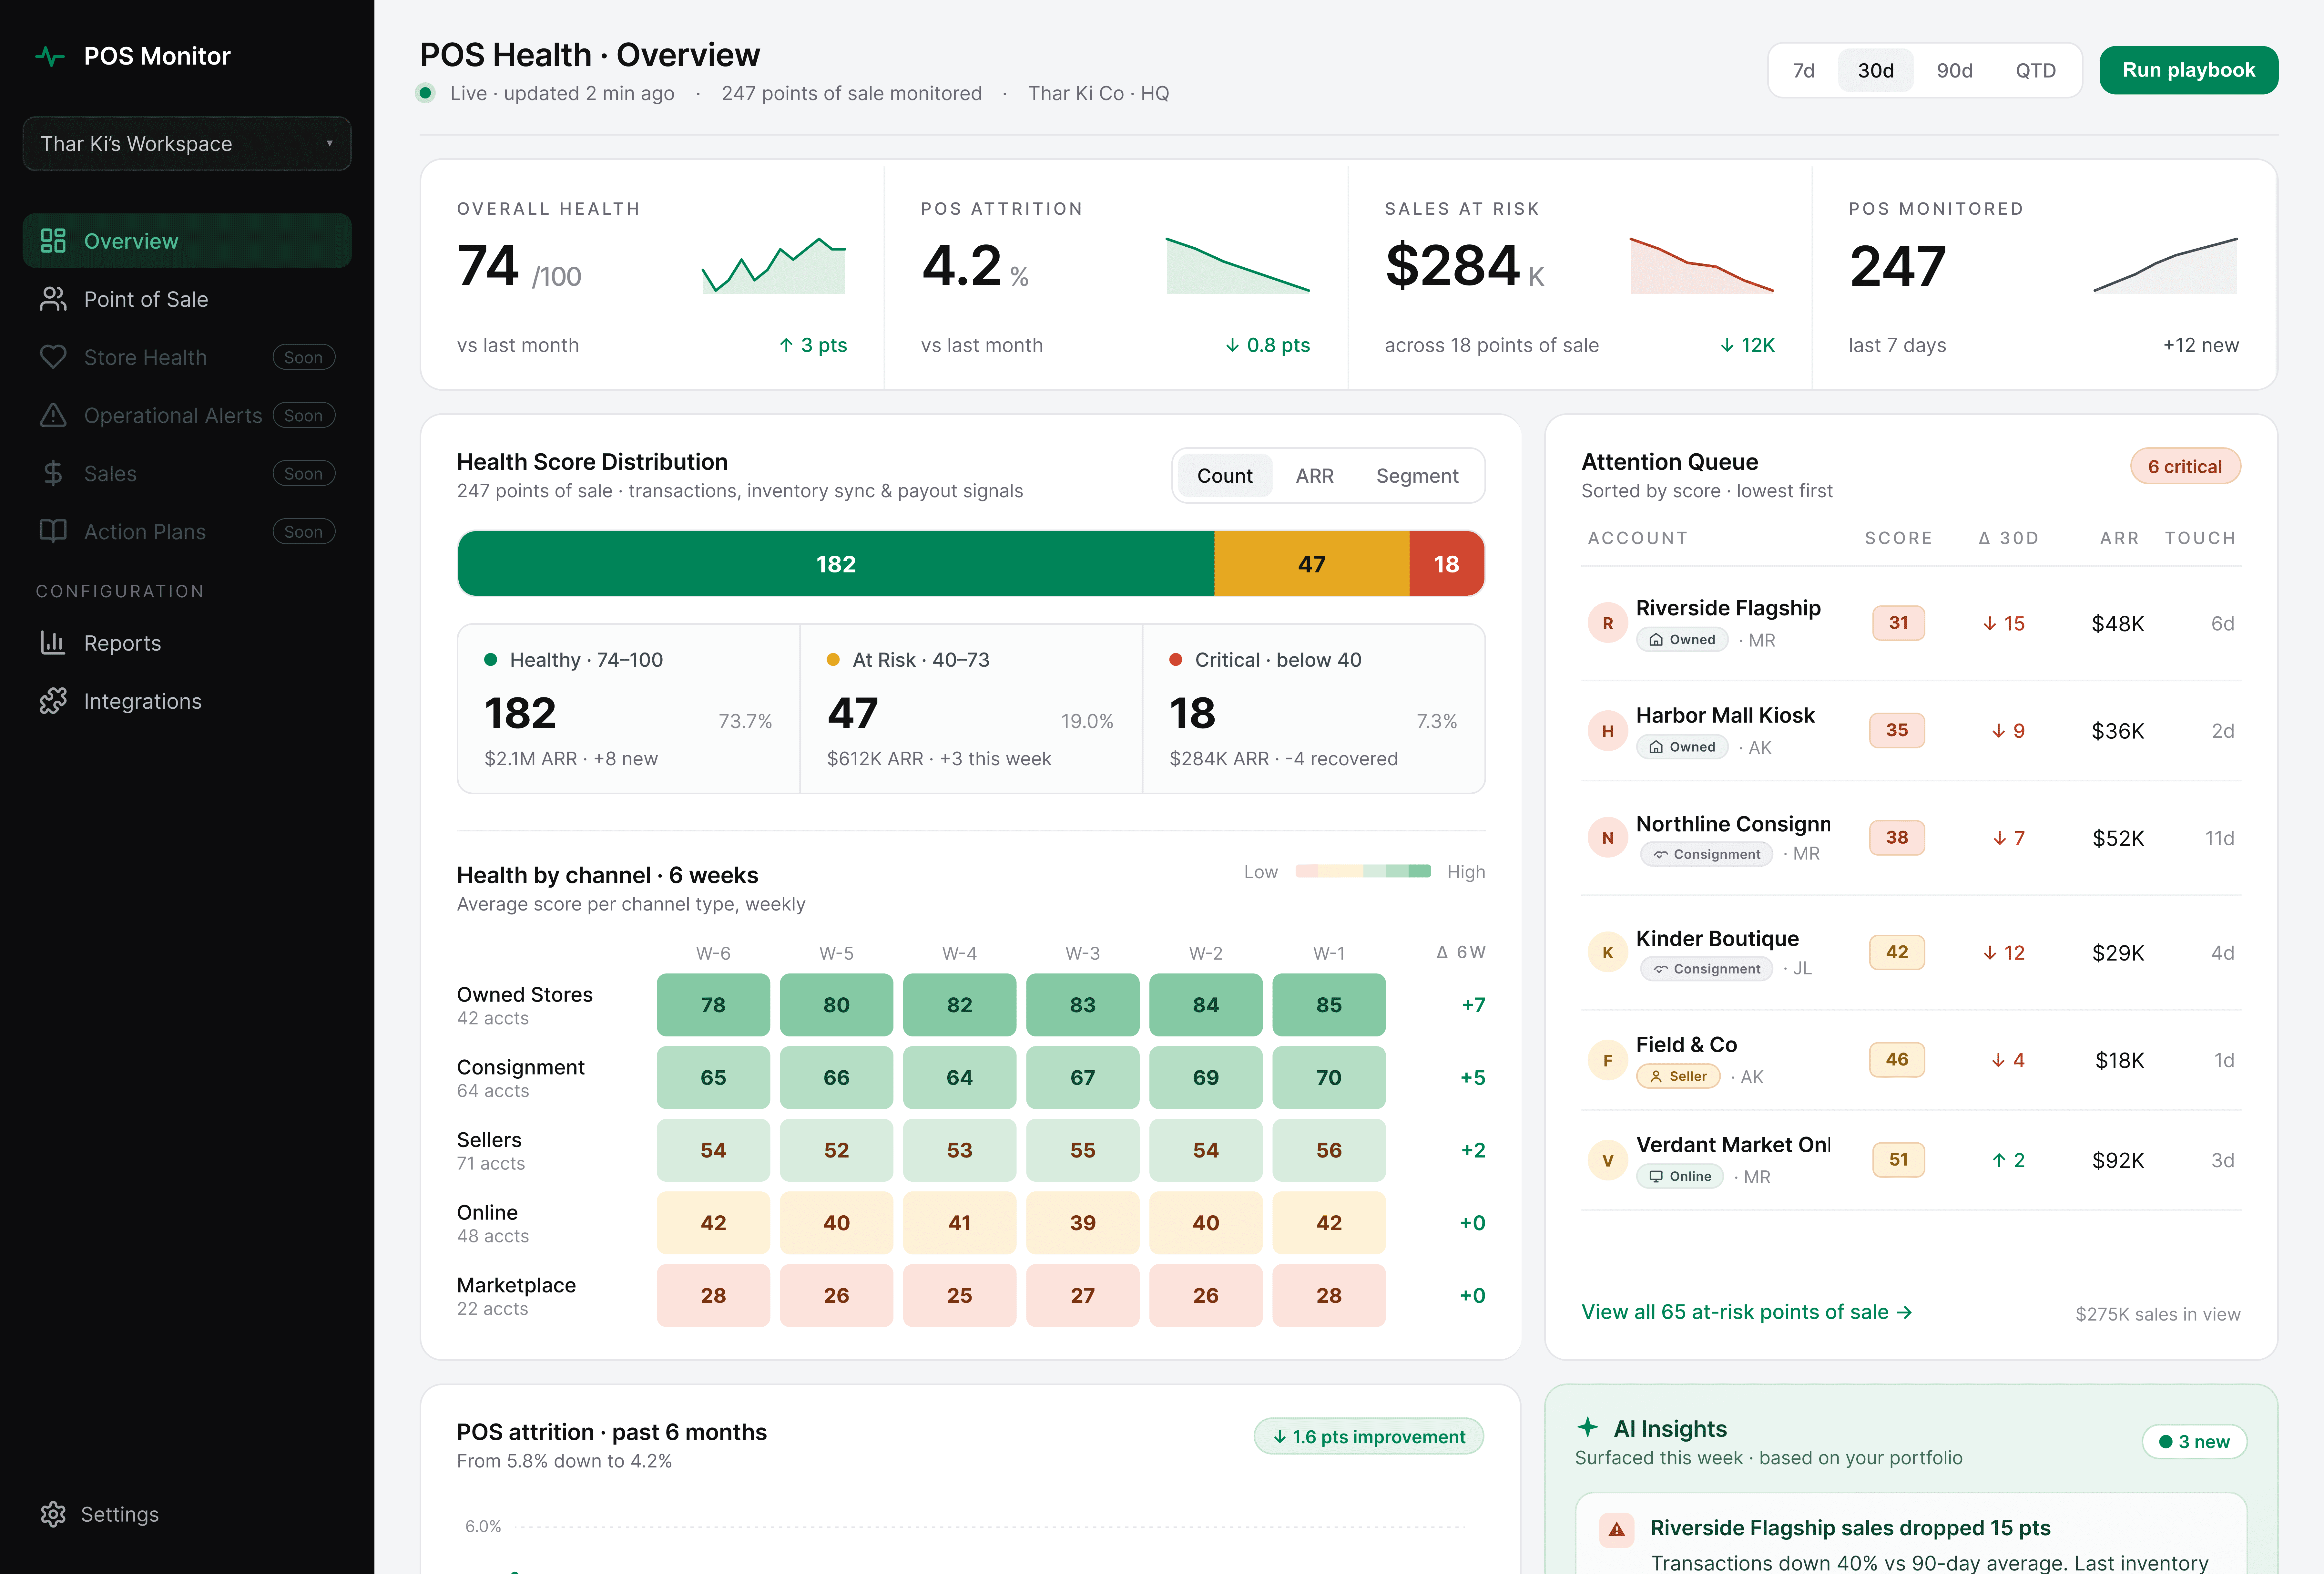Click the Integrations puzzle icon
The width and height of the screenshot is (2324, 1574).
pyautogui.click(x=53, y=701)
